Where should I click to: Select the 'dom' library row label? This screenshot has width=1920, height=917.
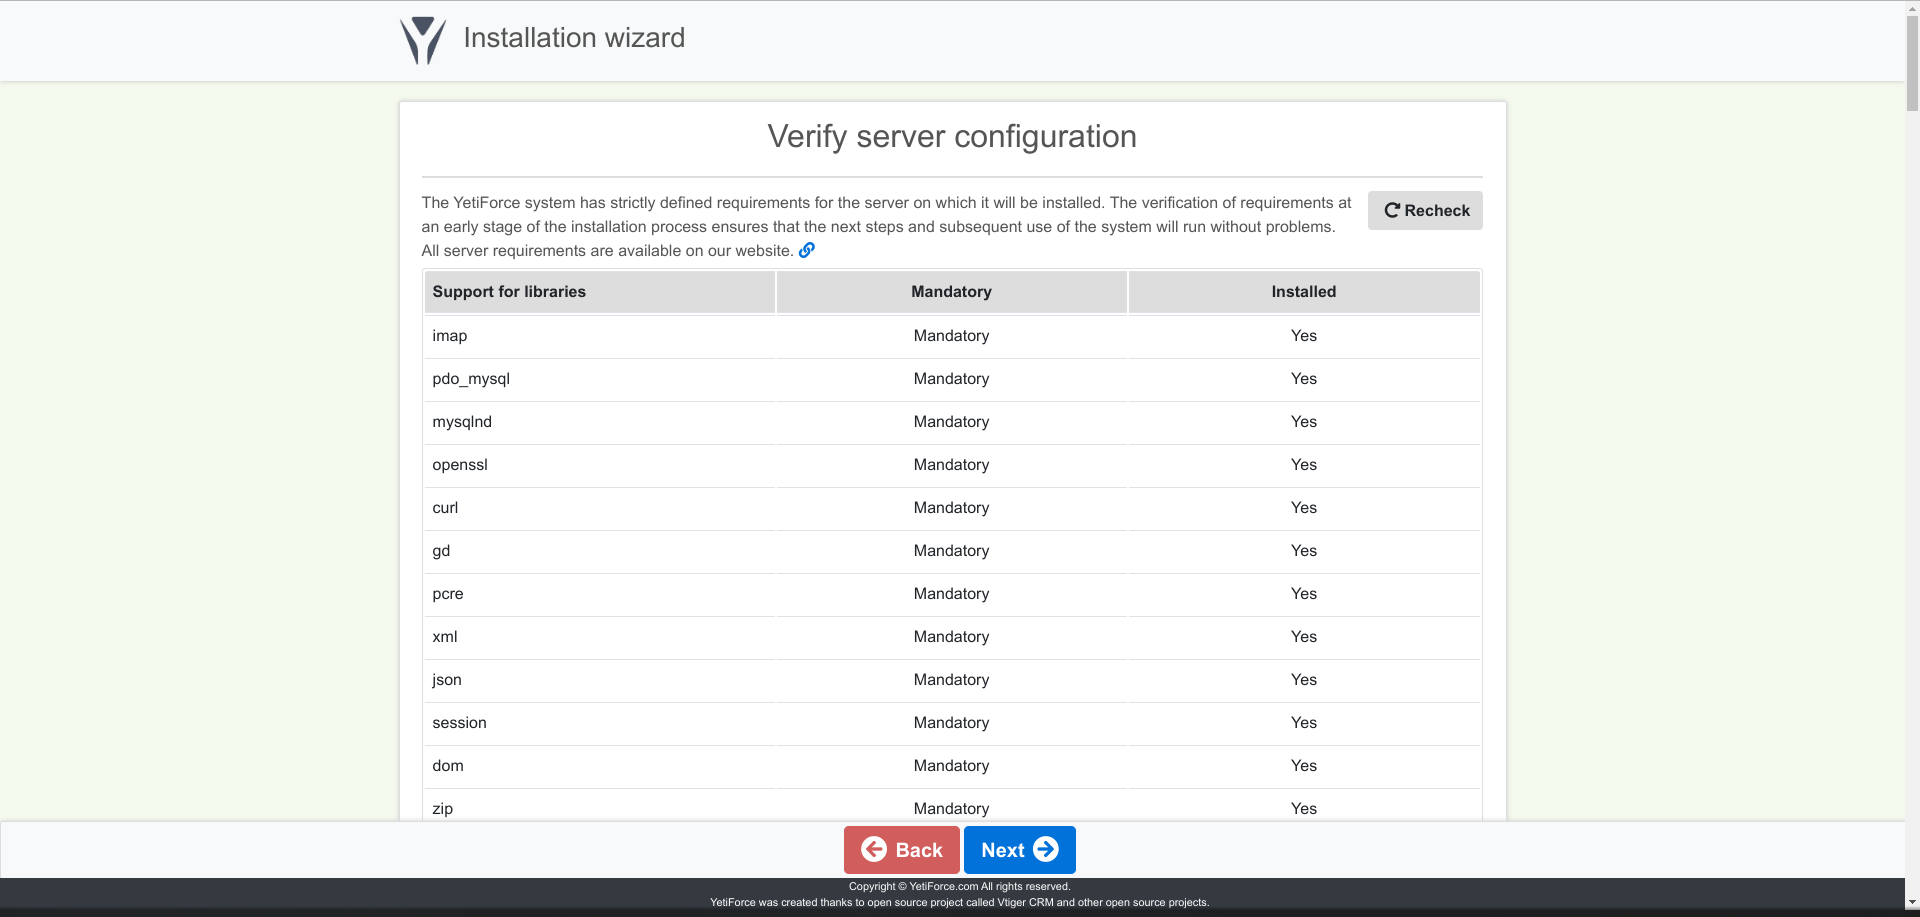448,766
